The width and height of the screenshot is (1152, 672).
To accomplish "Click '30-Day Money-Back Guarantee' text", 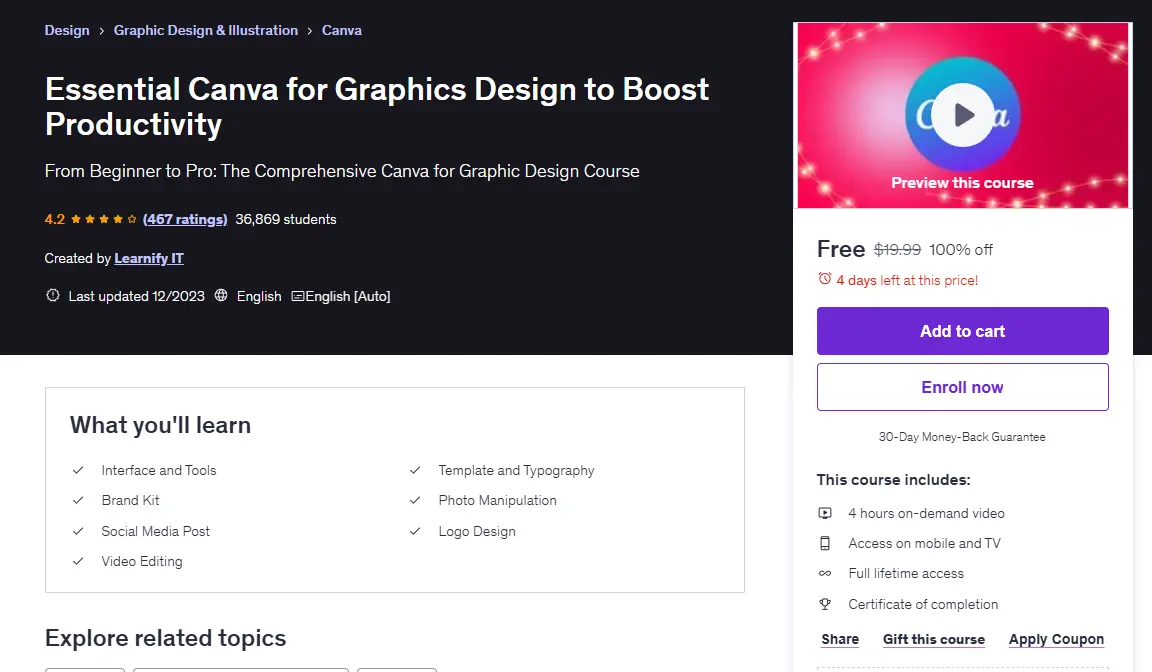I will (x=962, y=437).
